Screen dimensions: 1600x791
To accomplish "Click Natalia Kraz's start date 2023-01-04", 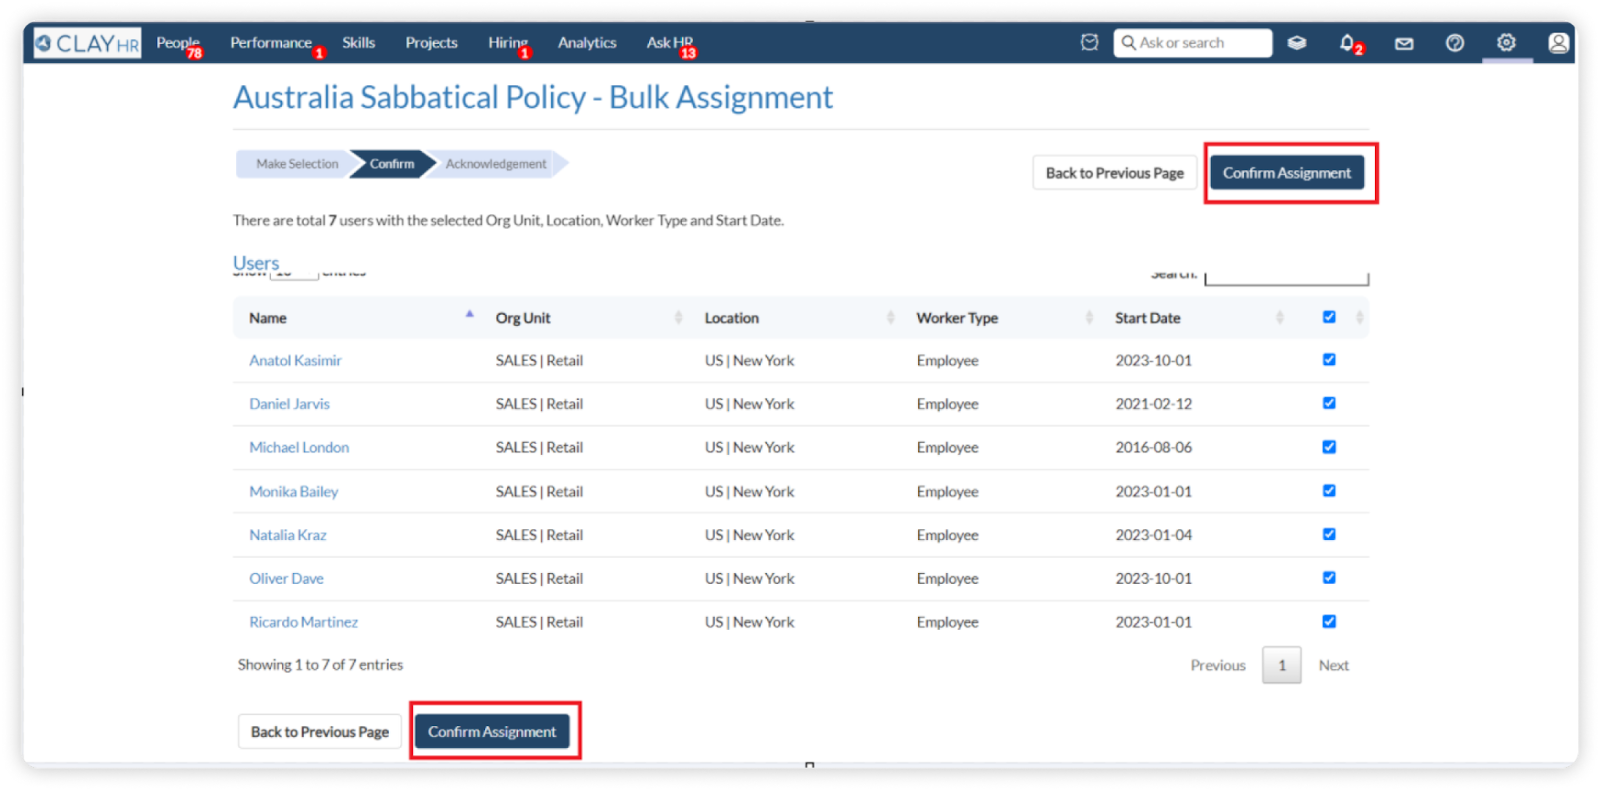I will point(1154,535).
